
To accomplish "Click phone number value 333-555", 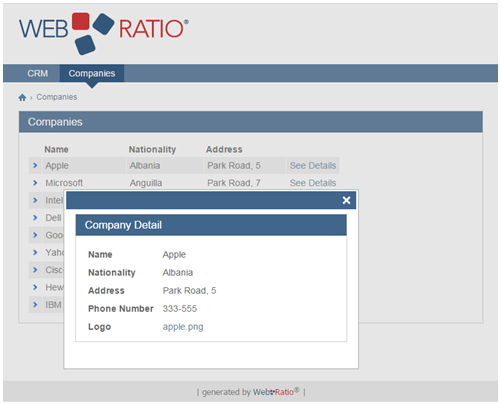I will coord(180,309).
